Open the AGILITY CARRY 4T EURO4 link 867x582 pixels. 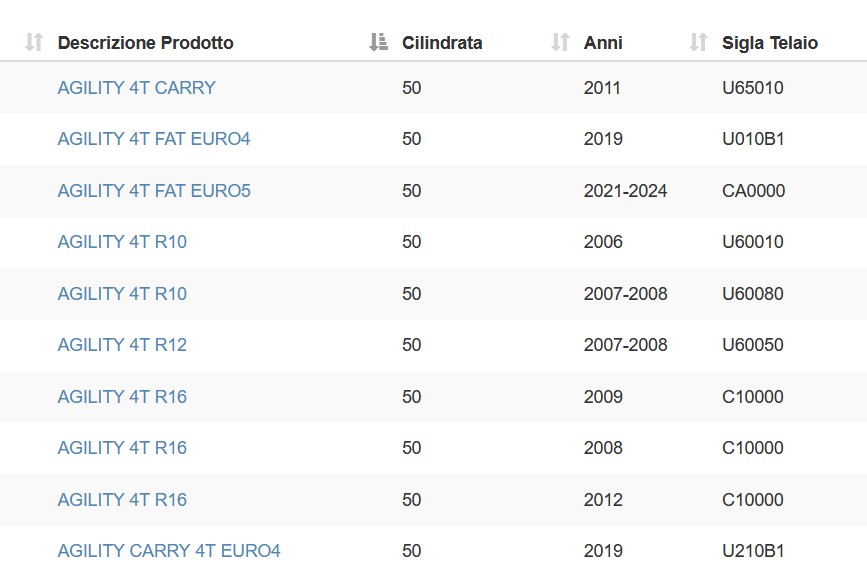[169, 550]
